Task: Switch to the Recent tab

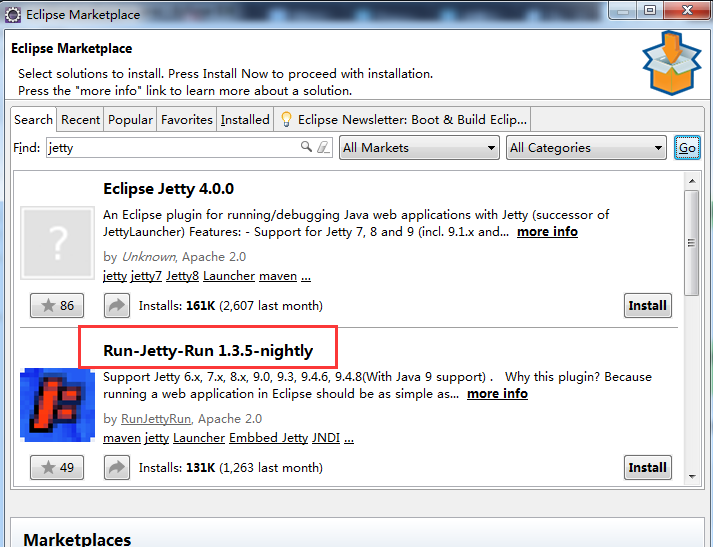Action: [80, 120]
